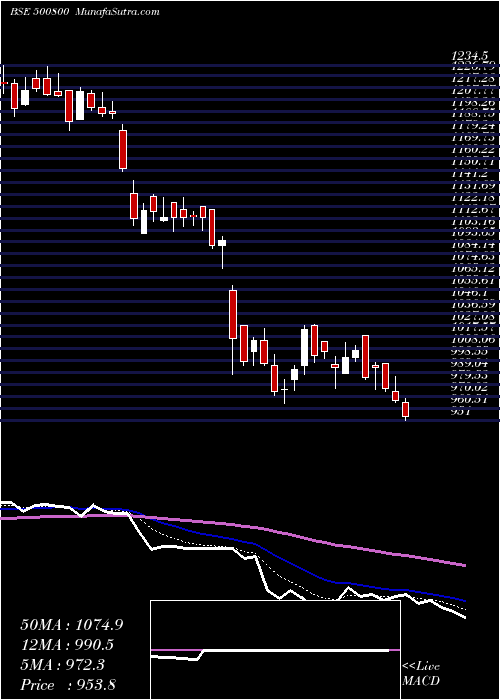Select the 12MA : 990.5 reading
The width and height of the screenshot is (500, 700).
[x=67, y=645]
